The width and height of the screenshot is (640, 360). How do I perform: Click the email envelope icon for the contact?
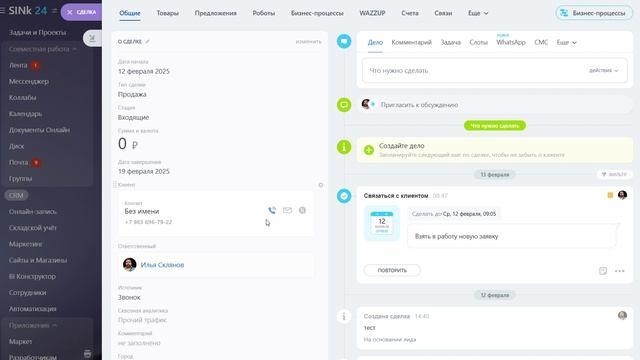pos(287,210)
